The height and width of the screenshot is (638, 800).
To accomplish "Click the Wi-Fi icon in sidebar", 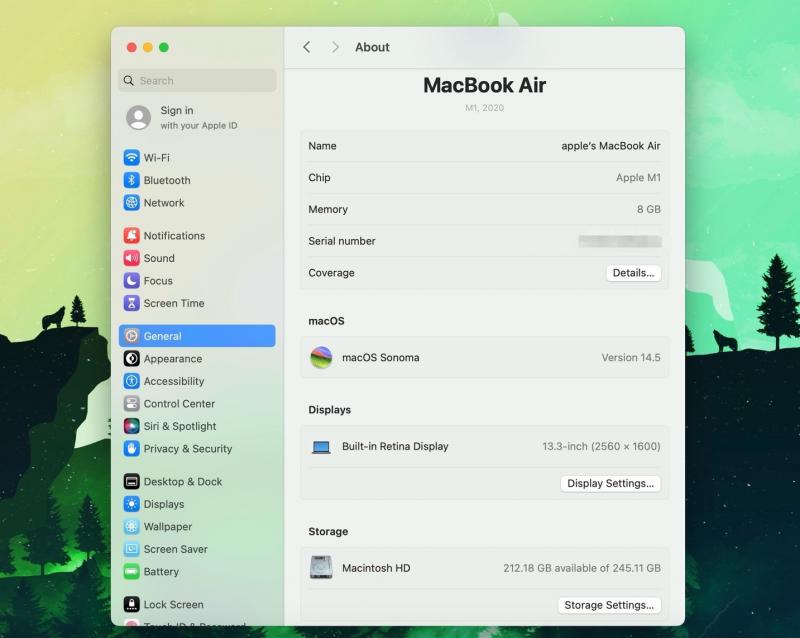I will [x=132, y=157].
